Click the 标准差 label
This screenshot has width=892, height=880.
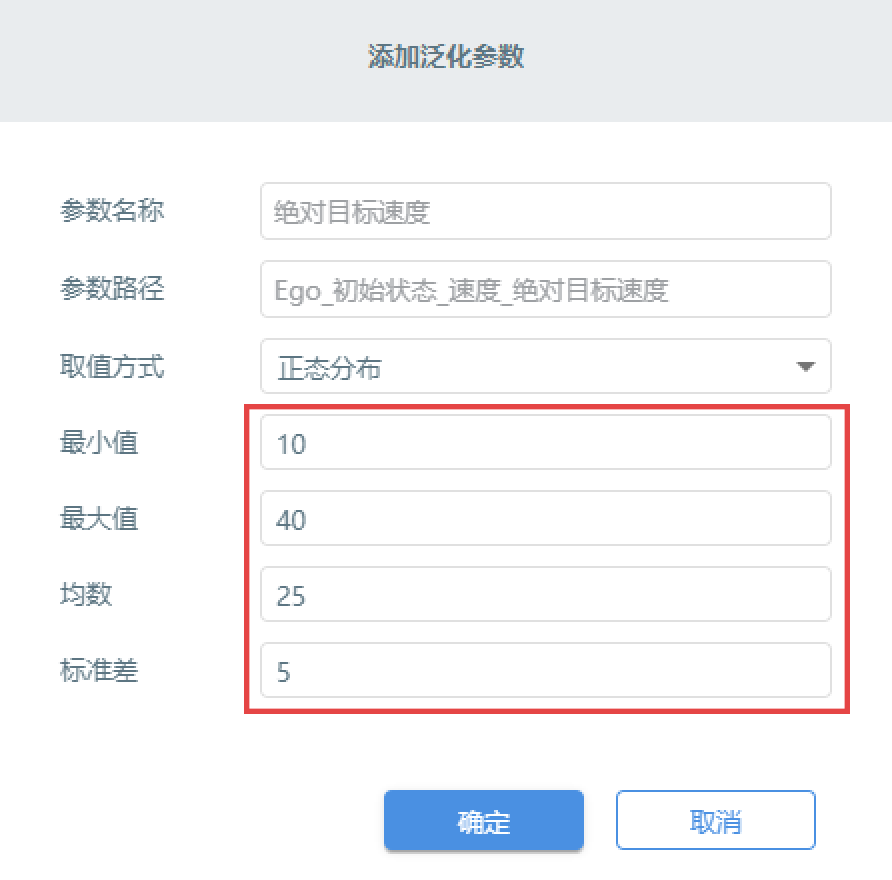99,671
